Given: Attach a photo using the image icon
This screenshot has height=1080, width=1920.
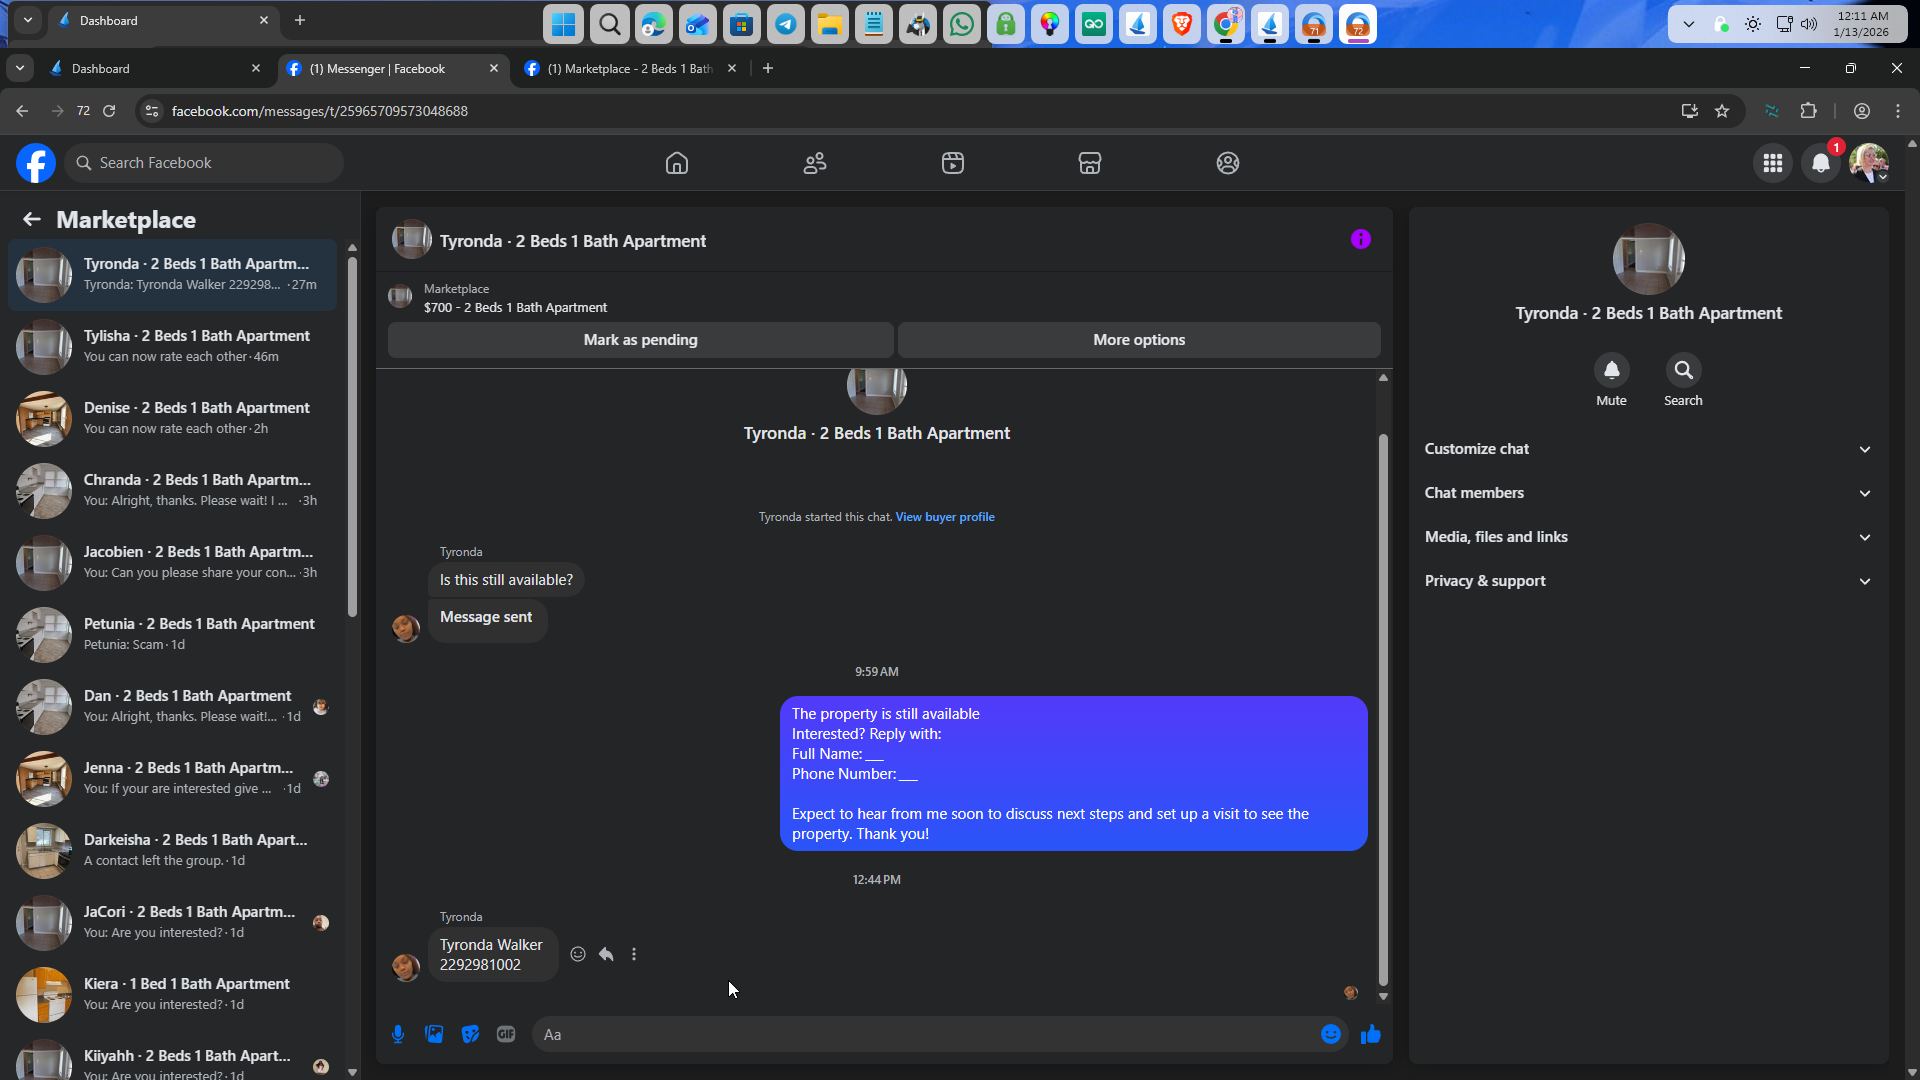Looking at the screenshot, I should pyautogui.click(x=434, y=1034).
